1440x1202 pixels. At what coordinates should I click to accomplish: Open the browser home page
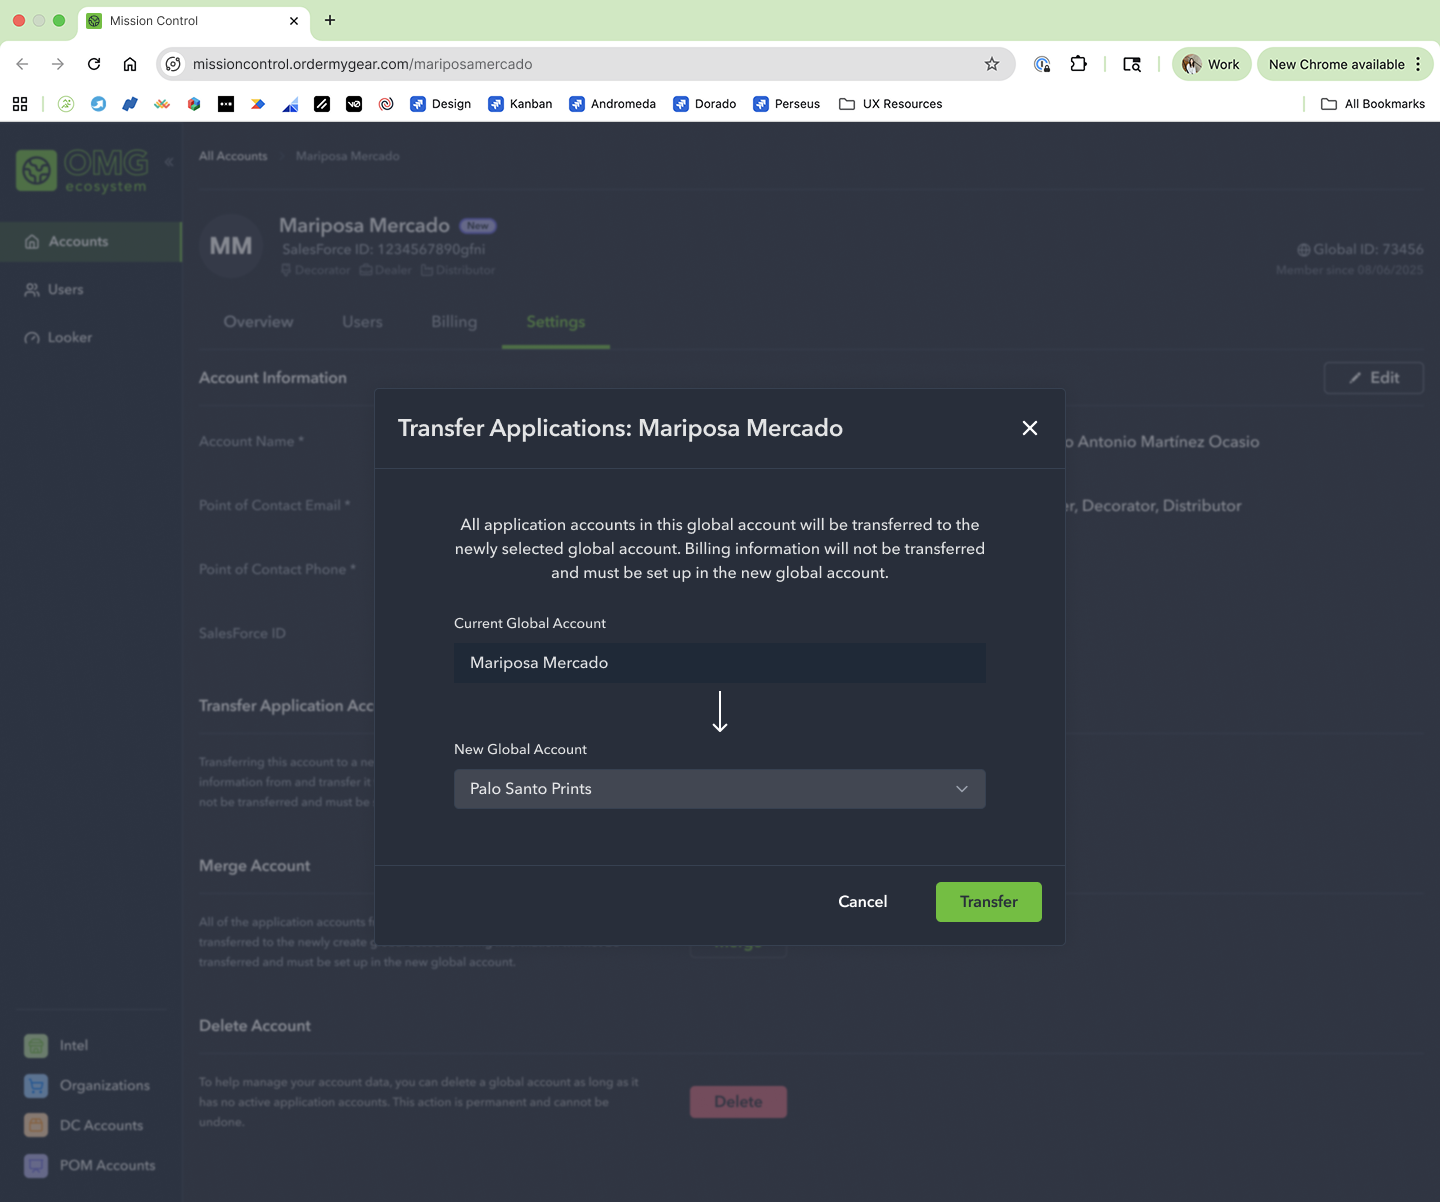tap(130, 64)
